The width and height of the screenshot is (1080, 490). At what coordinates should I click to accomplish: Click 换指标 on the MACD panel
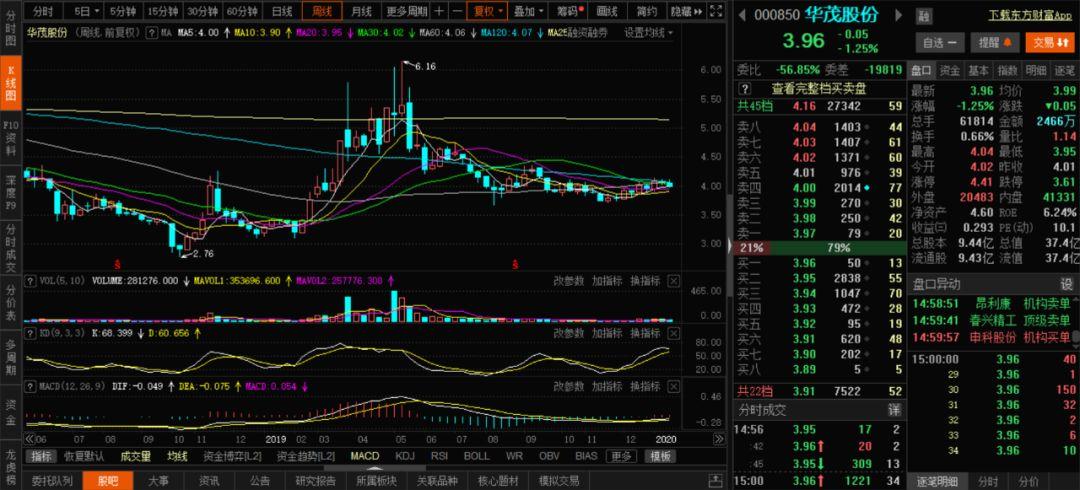pyautogui.click(x=645, y=387)
